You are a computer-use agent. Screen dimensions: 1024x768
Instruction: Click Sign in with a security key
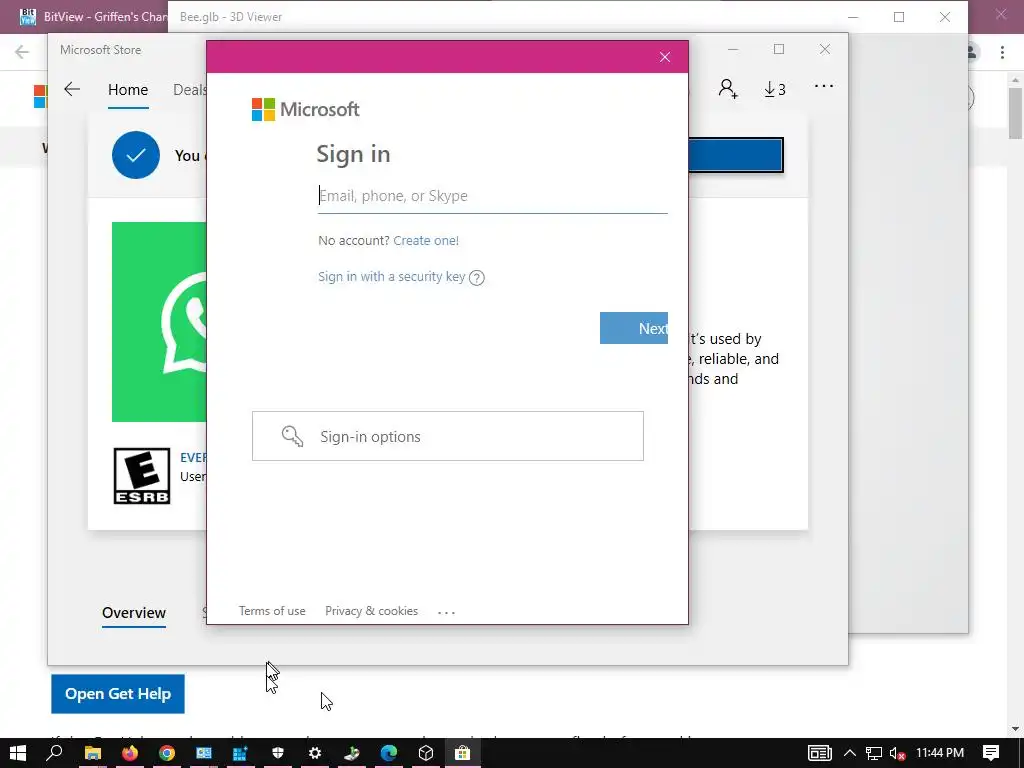point(391,276)
